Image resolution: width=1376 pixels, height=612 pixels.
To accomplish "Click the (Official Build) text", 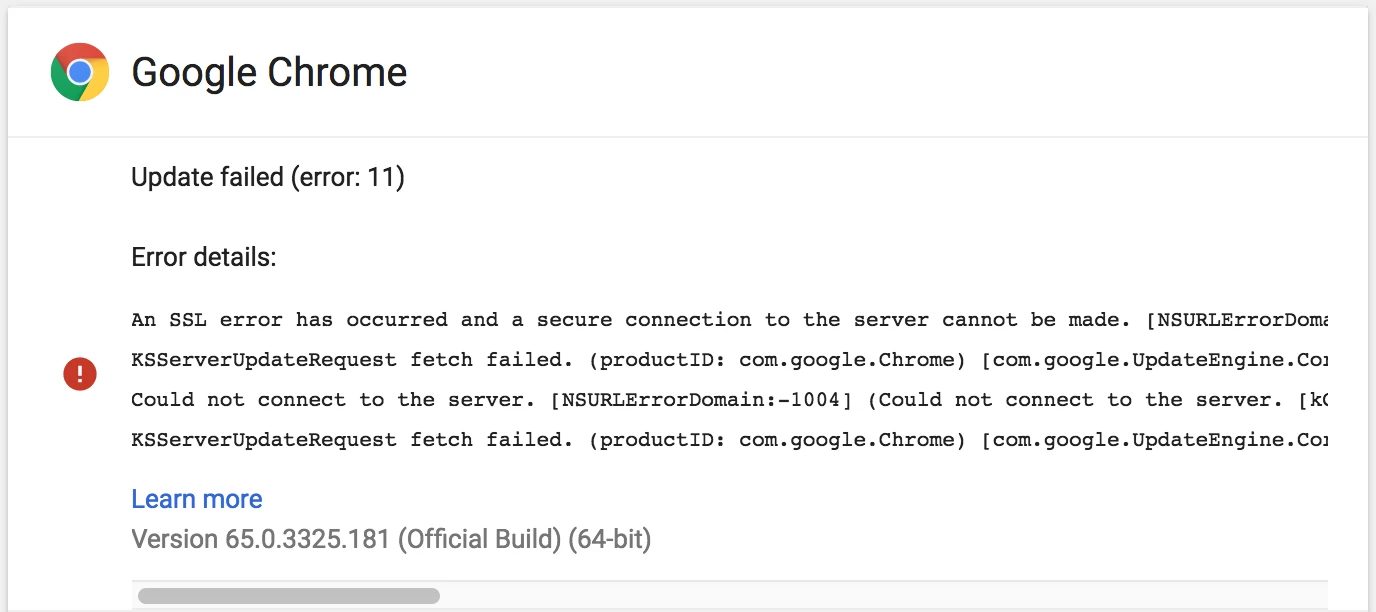I will (x=480, y=540).
